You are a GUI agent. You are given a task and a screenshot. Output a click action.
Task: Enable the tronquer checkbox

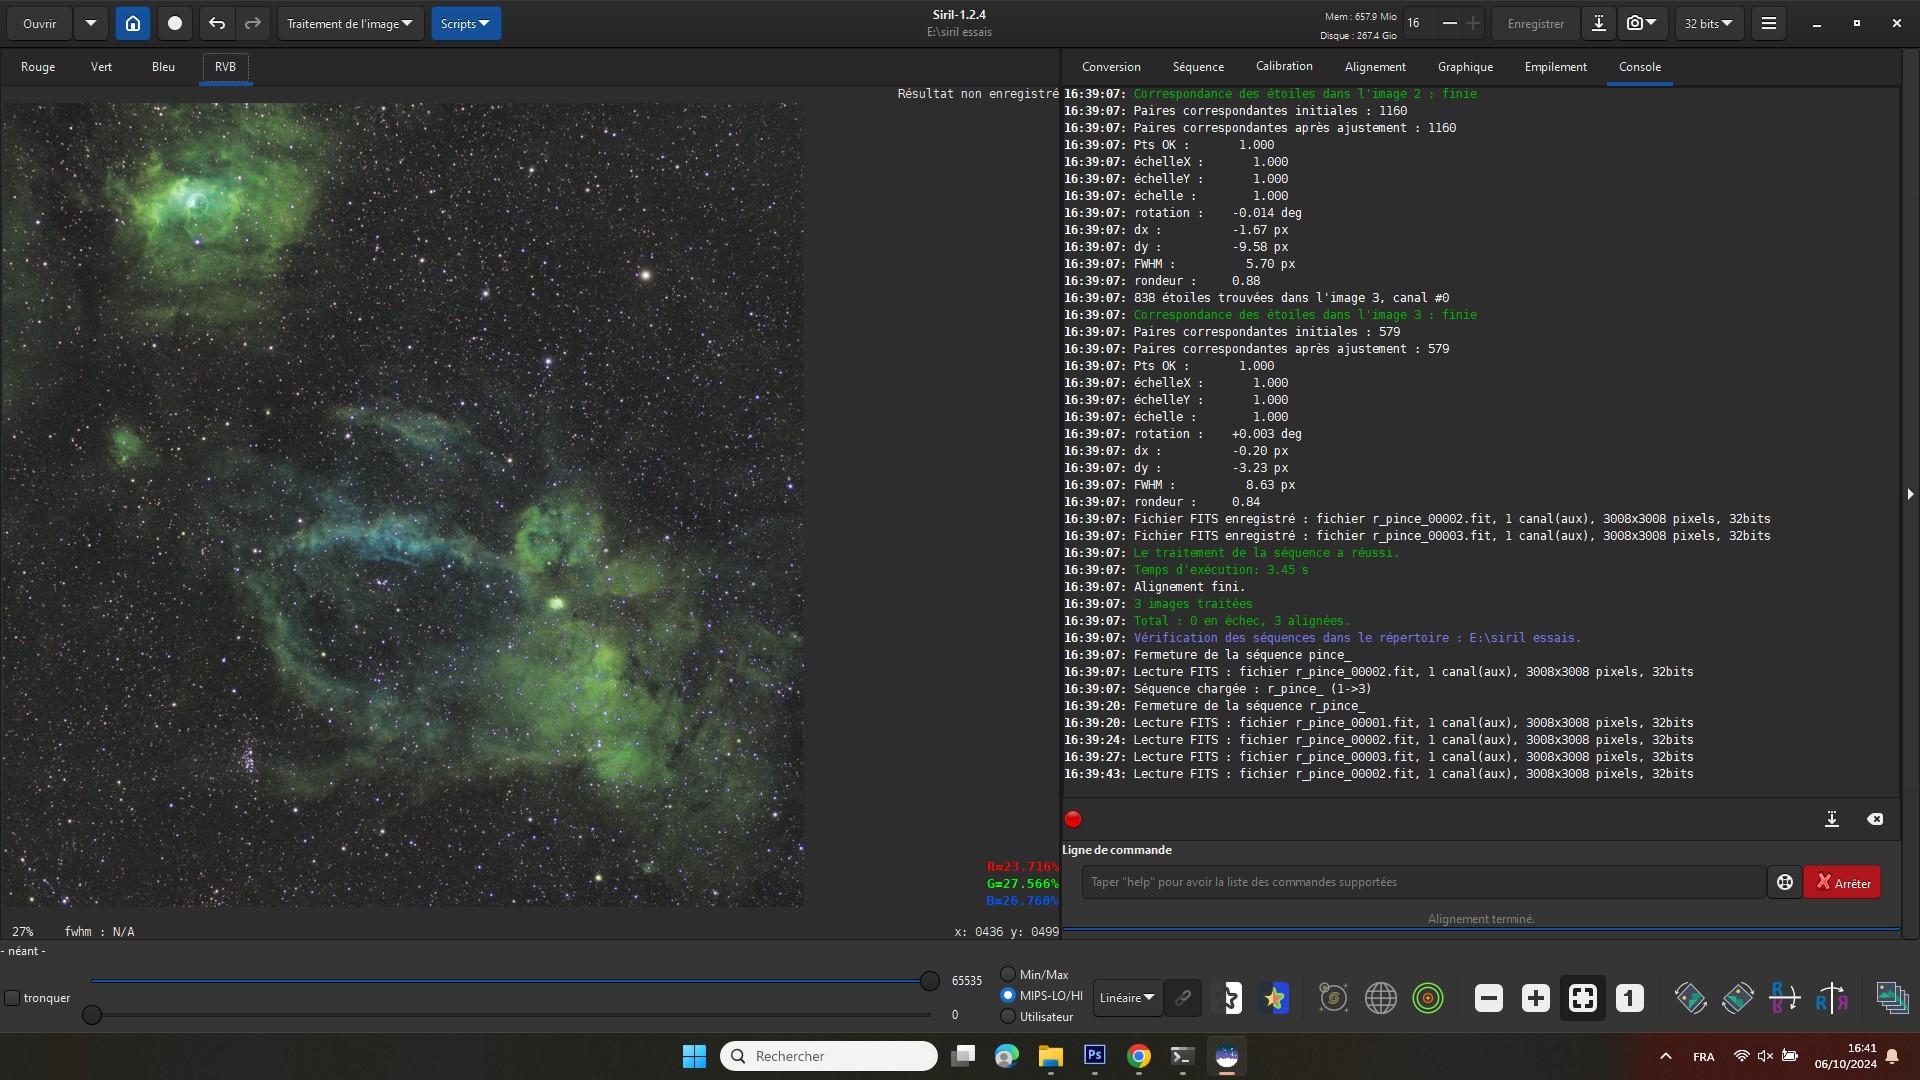pos(13,998)
